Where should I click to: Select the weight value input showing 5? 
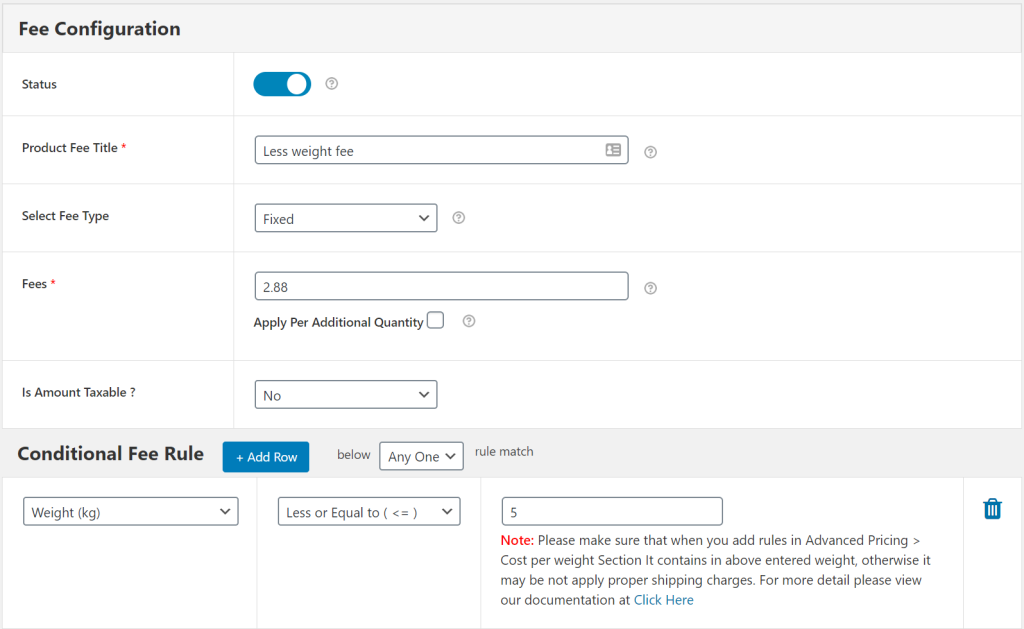point(611,512)
